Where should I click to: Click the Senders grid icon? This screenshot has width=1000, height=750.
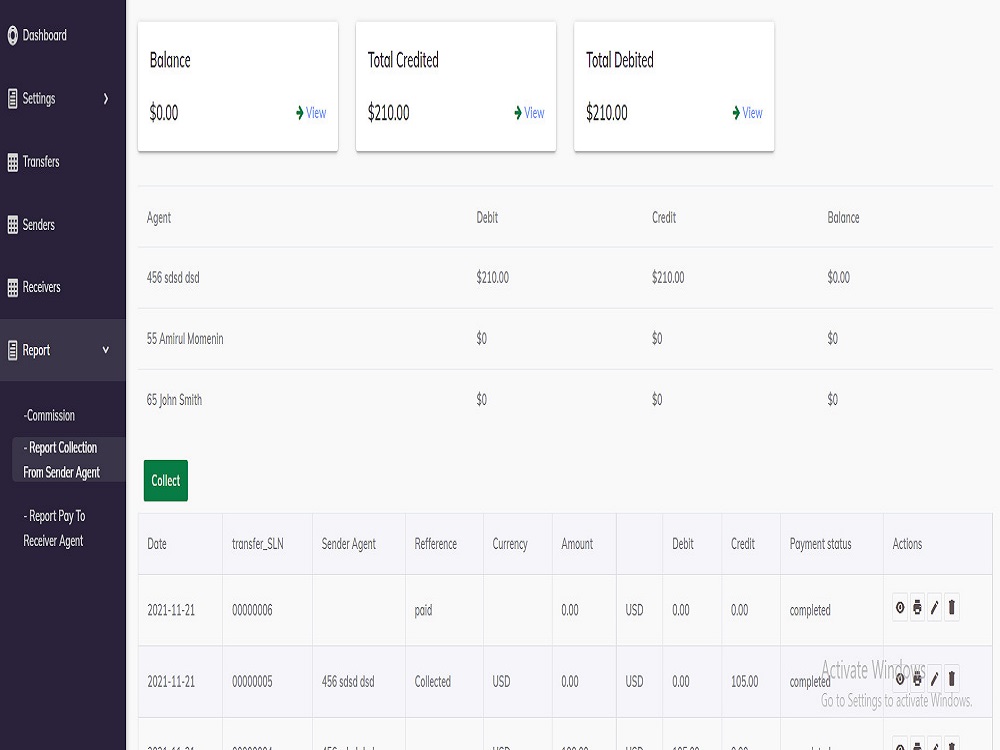tap(13, 225)
